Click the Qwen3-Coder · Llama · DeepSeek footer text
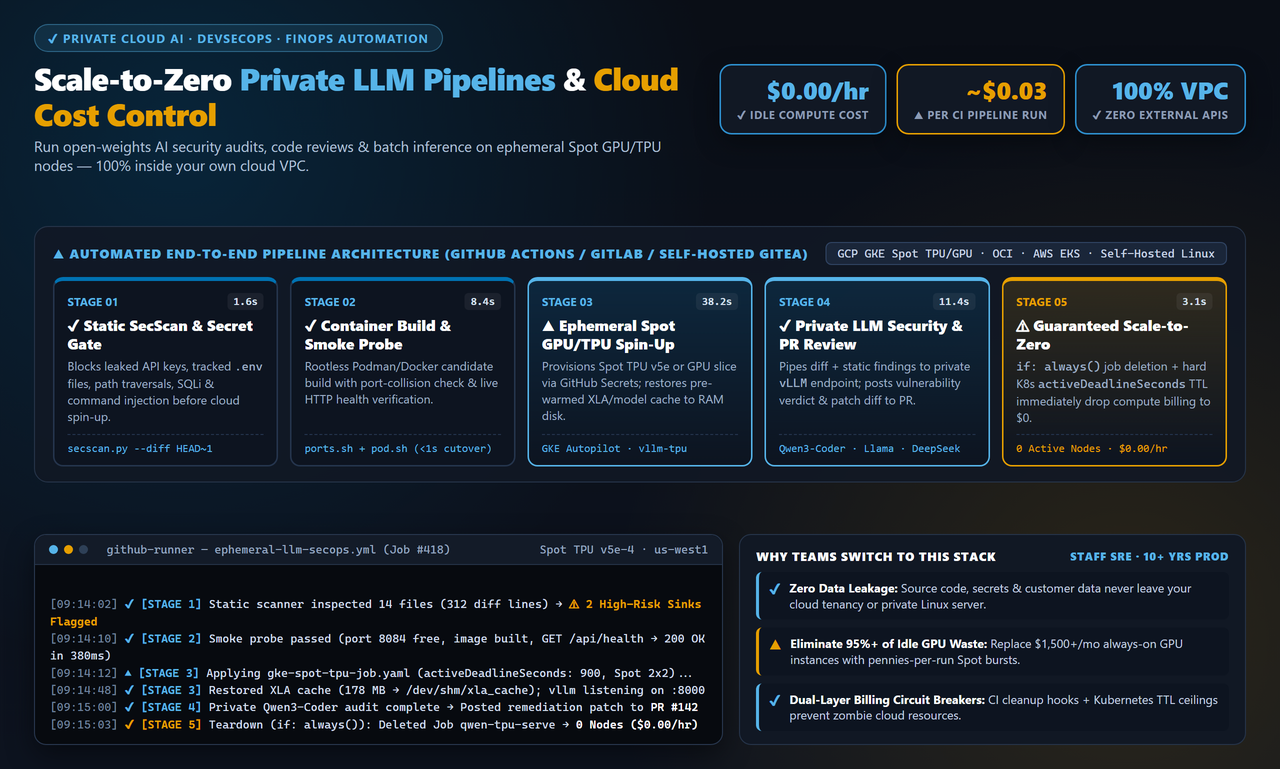The width and height of the screenshot is (1280, 769). [x=869, y=449]
